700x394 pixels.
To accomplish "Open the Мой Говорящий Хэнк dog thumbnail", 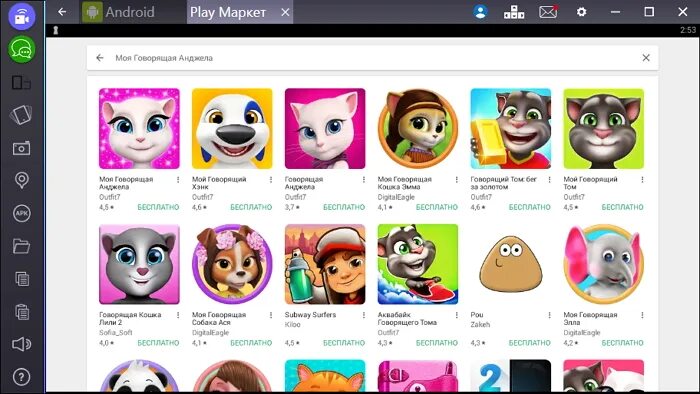I will (x=232, y=129).
